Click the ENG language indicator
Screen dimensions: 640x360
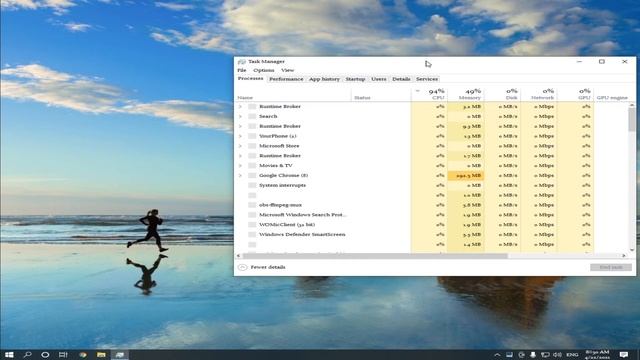tap(572, 355)
